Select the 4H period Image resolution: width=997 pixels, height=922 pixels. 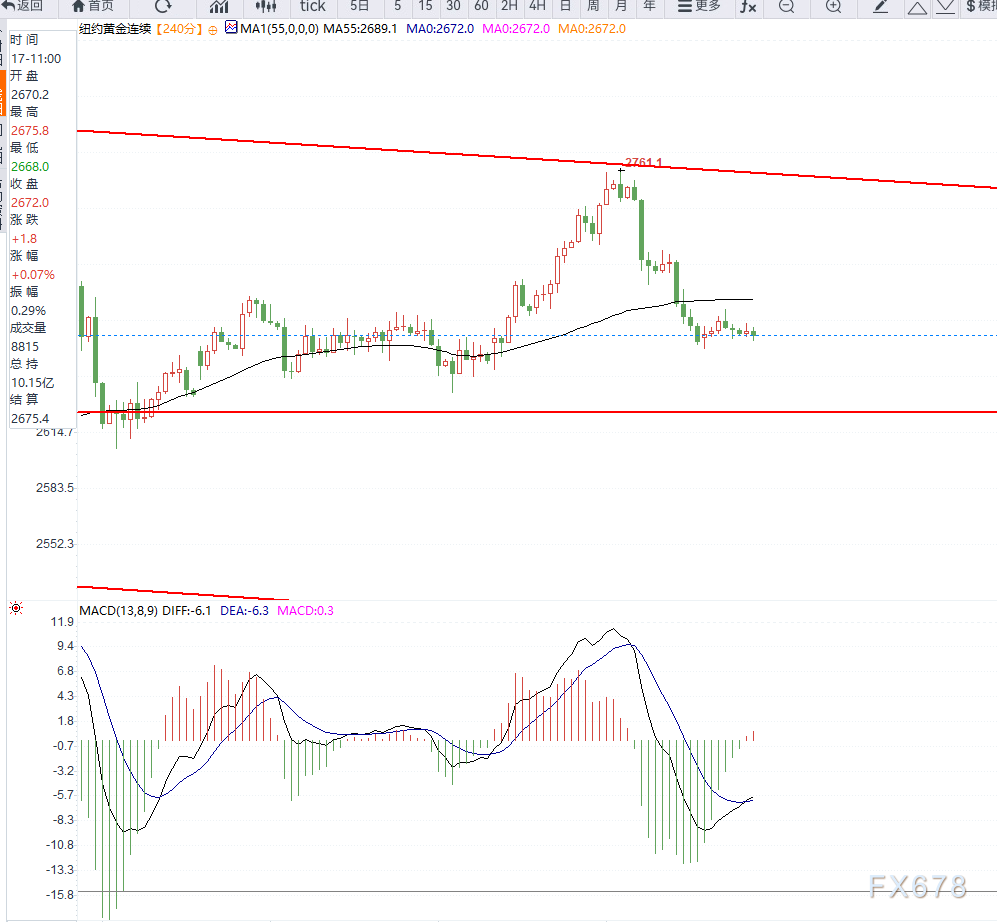(537, 6)
